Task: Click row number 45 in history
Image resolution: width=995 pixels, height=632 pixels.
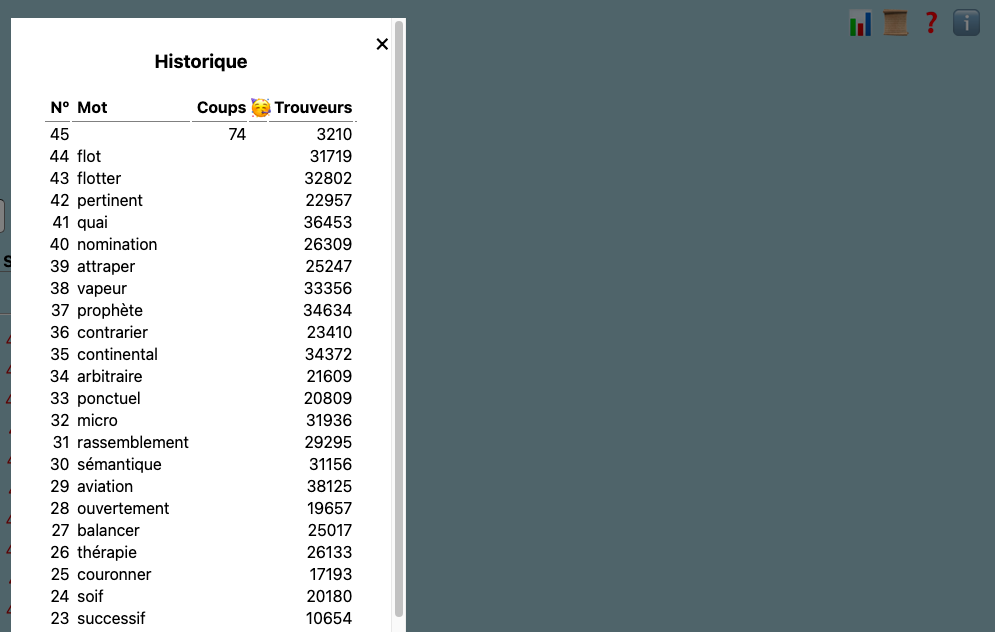Action: coord(59,134)
